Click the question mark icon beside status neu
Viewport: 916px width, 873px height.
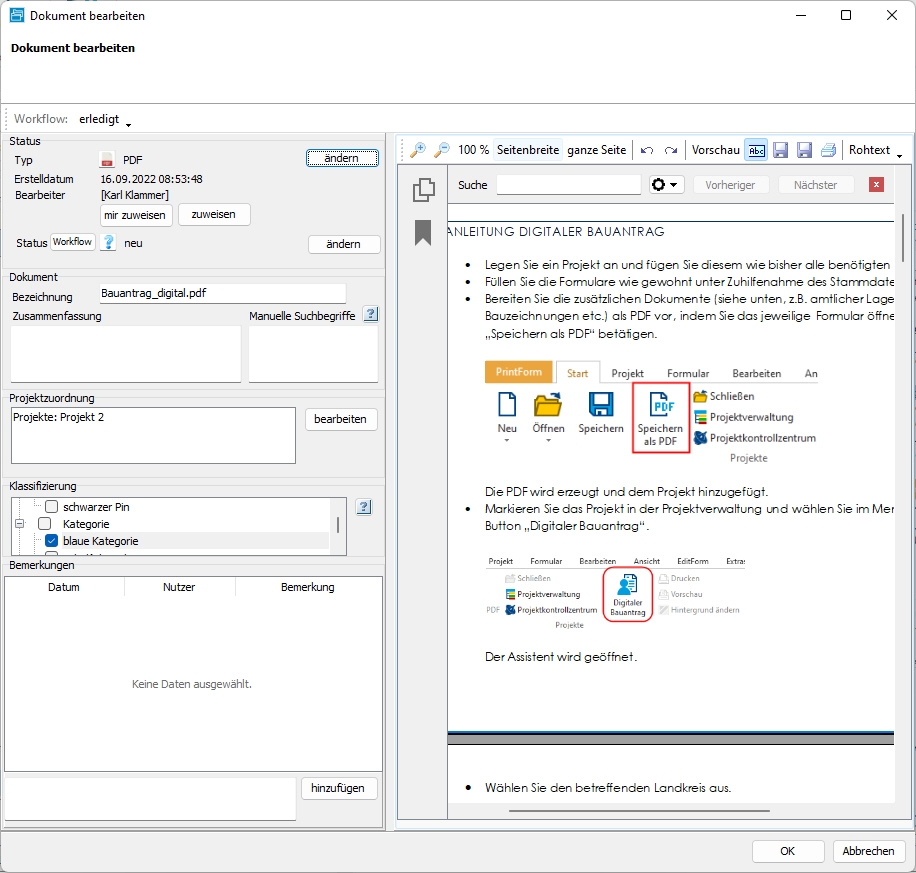(x=108, y=242)
